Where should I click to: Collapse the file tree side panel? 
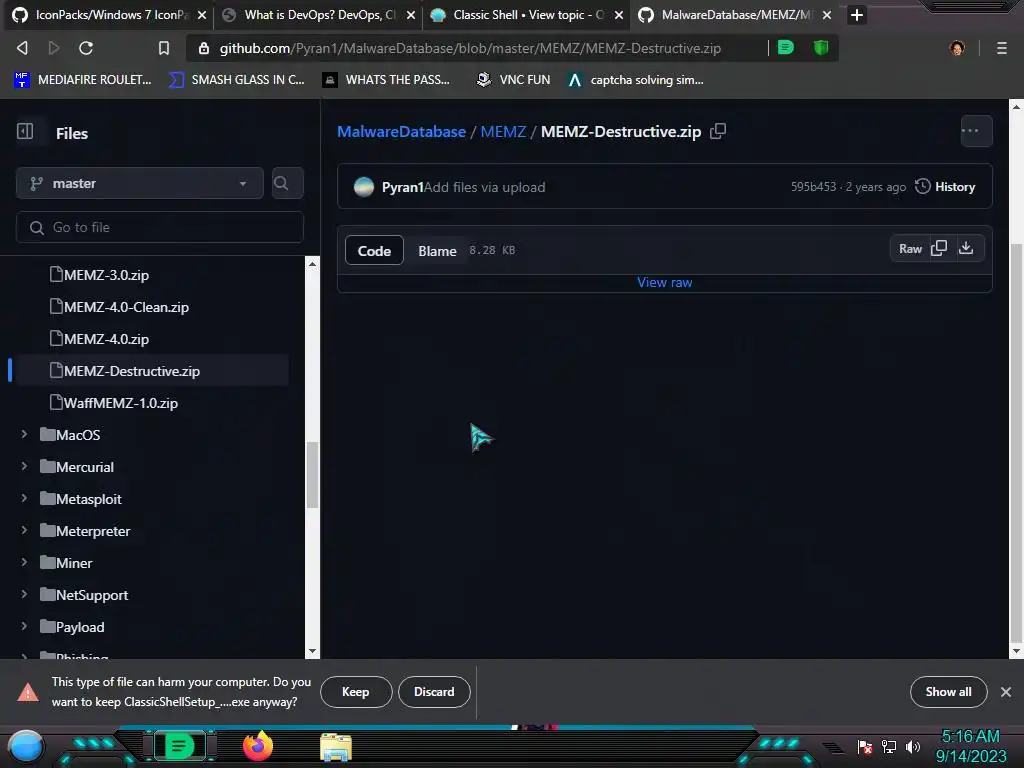point(25,131)
